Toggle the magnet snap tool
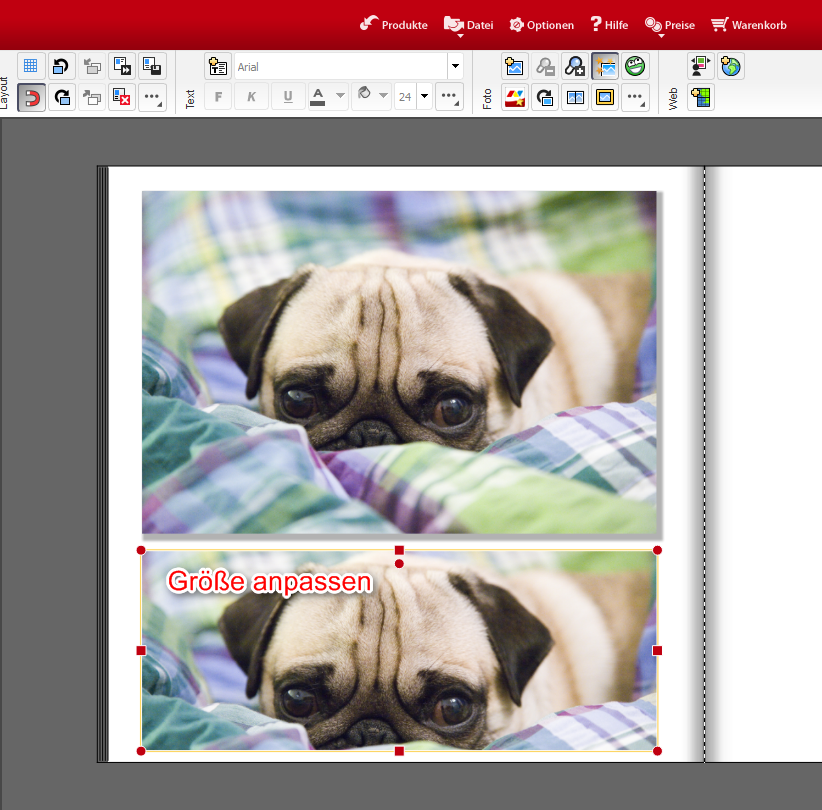This screenshot has height=810, width=822. pos(31,97)
